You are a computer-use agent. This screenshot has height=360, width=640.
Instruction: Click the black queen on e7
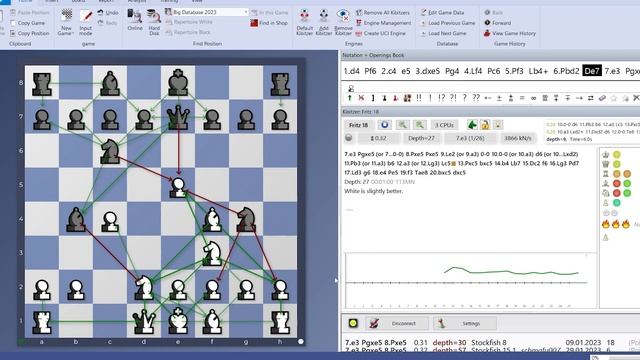tap(178, 117)
